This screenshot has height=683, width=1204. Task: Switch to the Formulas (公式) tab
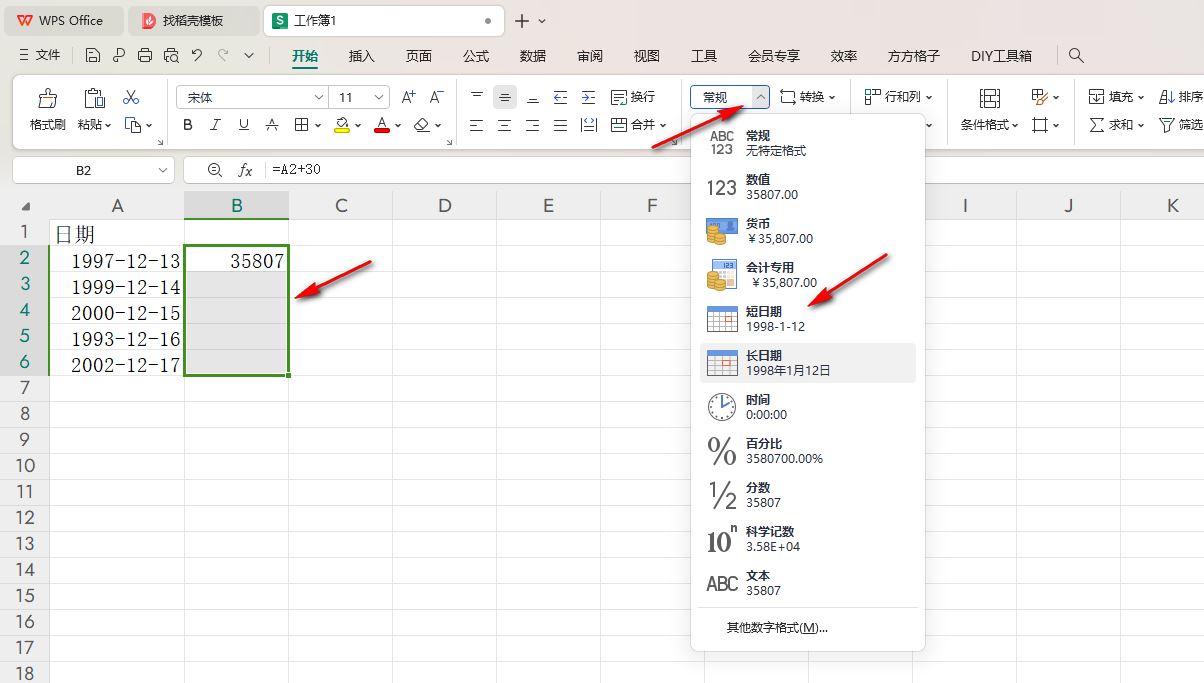[x=476, y=56]
